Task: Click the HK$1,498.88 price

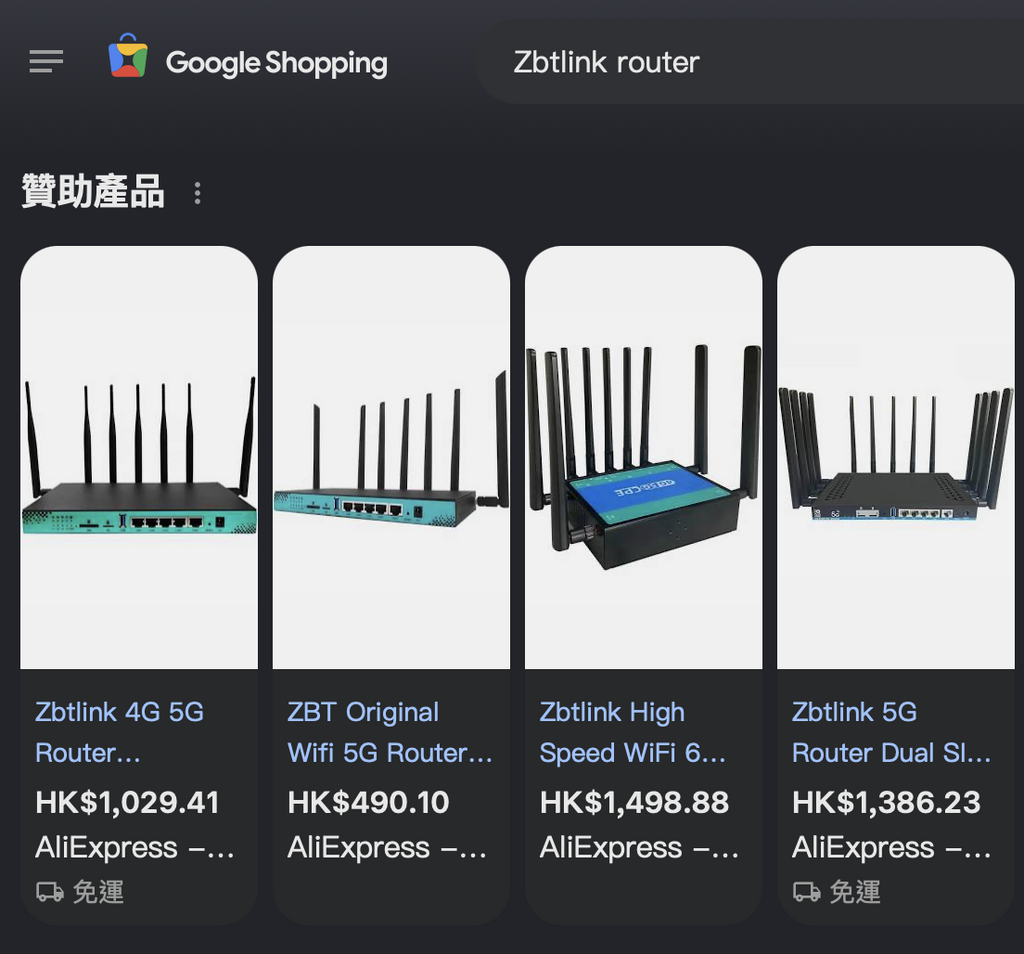Action: pyautogui.click(x=634, y=803)
